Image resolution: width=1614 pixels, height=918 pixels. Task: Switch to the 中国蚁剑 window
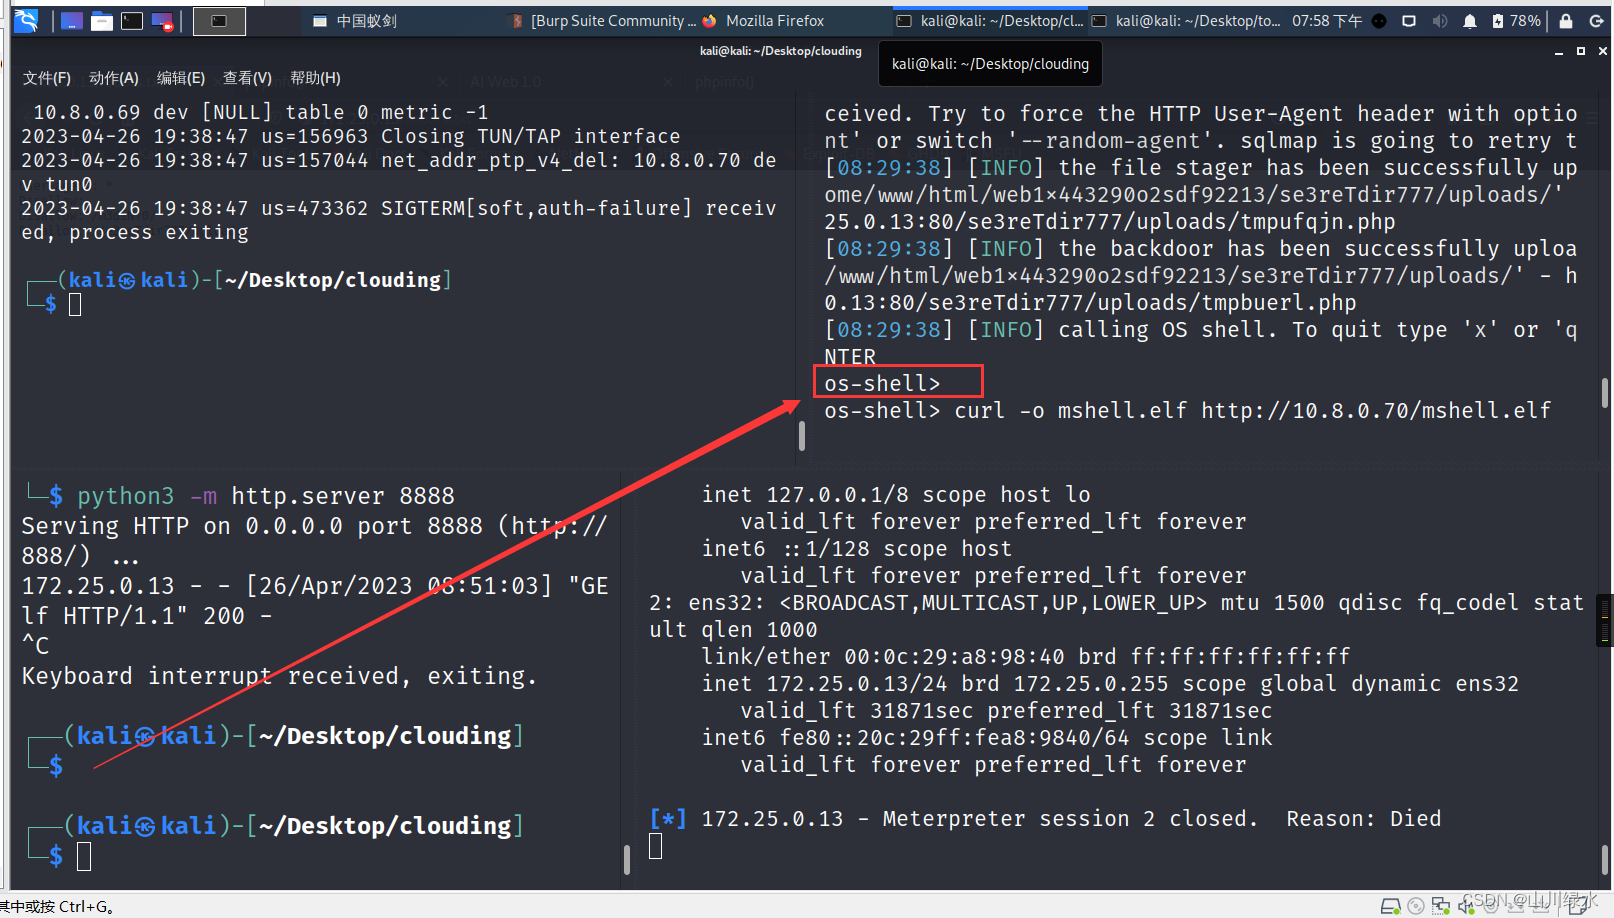click(x=355, y=21)
